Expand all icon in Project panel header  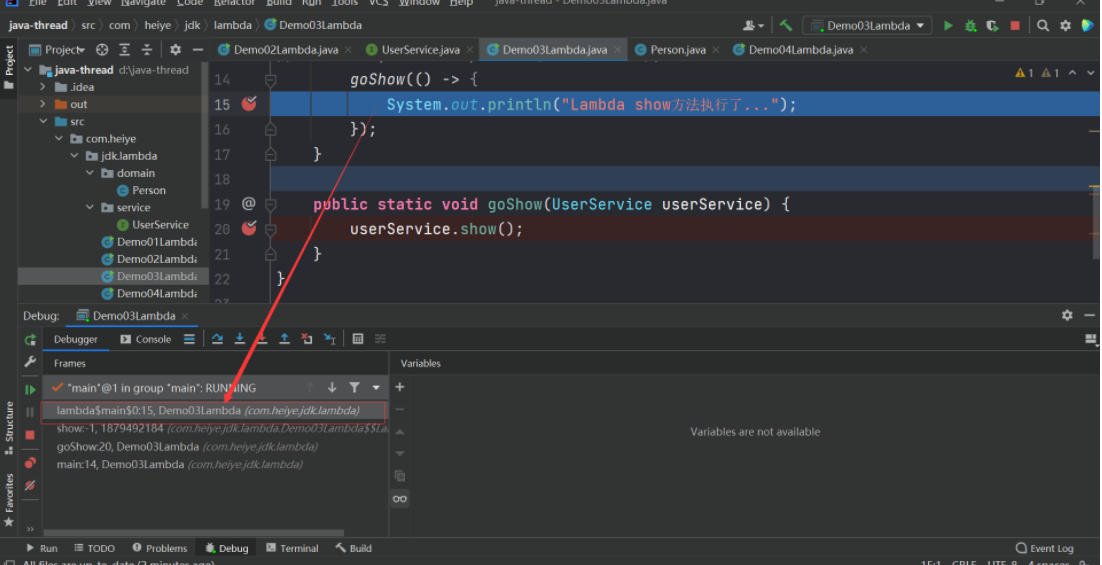[124, 50]
